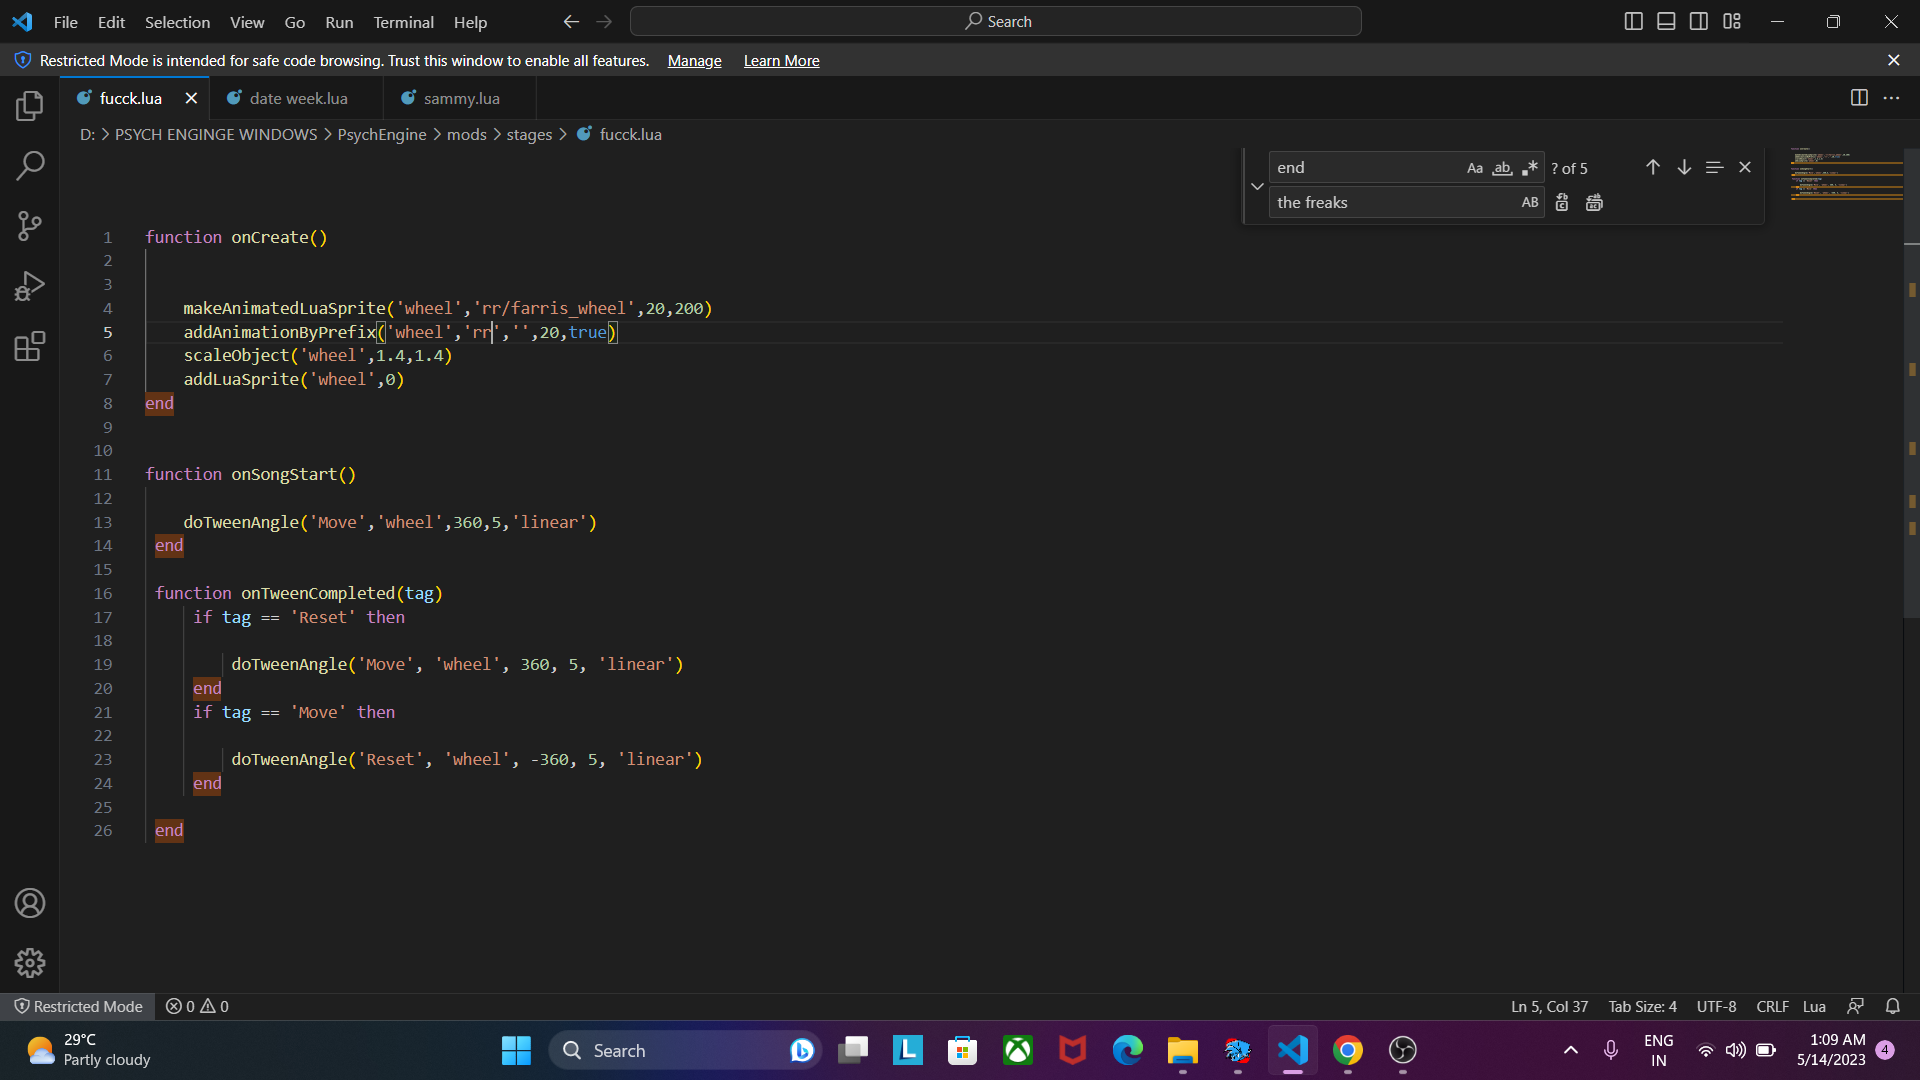
Task: Collapse the replace input chevron
Action: (x=1257, y=186)
